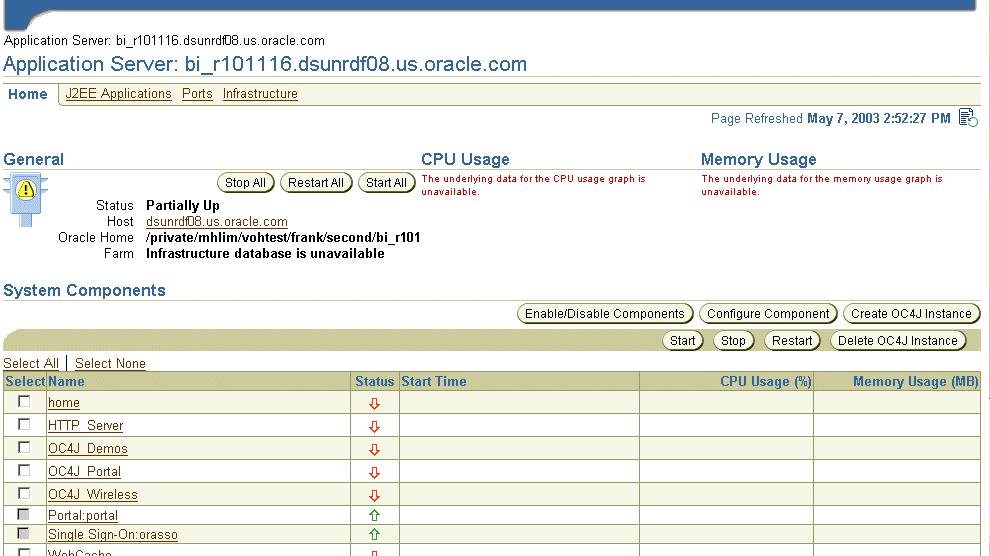The height and width of the screenshot is (556, 990).
Task: Tick the OC4J_Demos checkbox
Action: coord(24,447)
